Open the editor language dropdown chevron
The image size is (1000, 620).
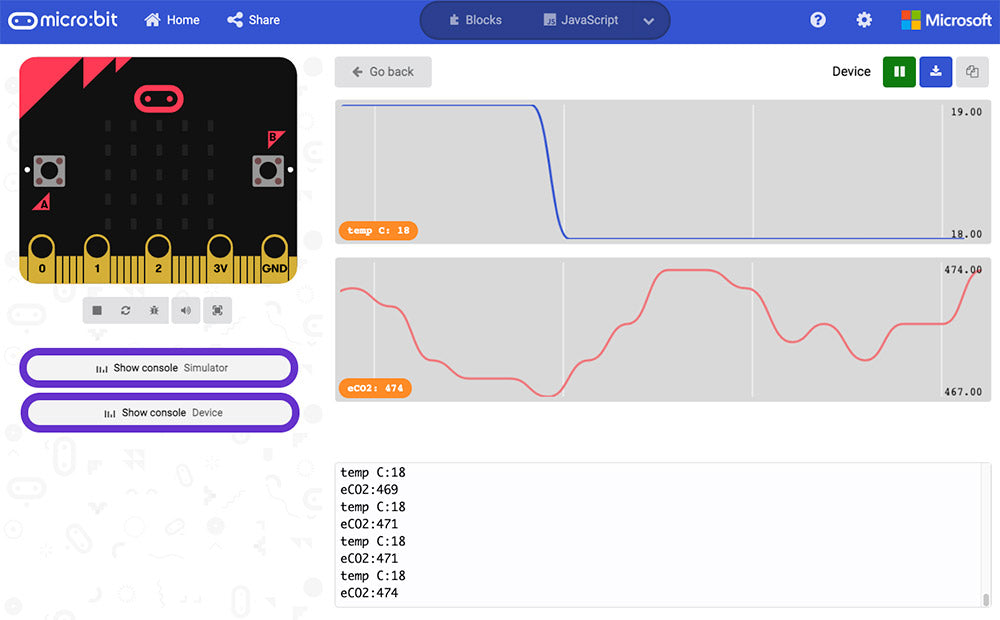point(648,19)
